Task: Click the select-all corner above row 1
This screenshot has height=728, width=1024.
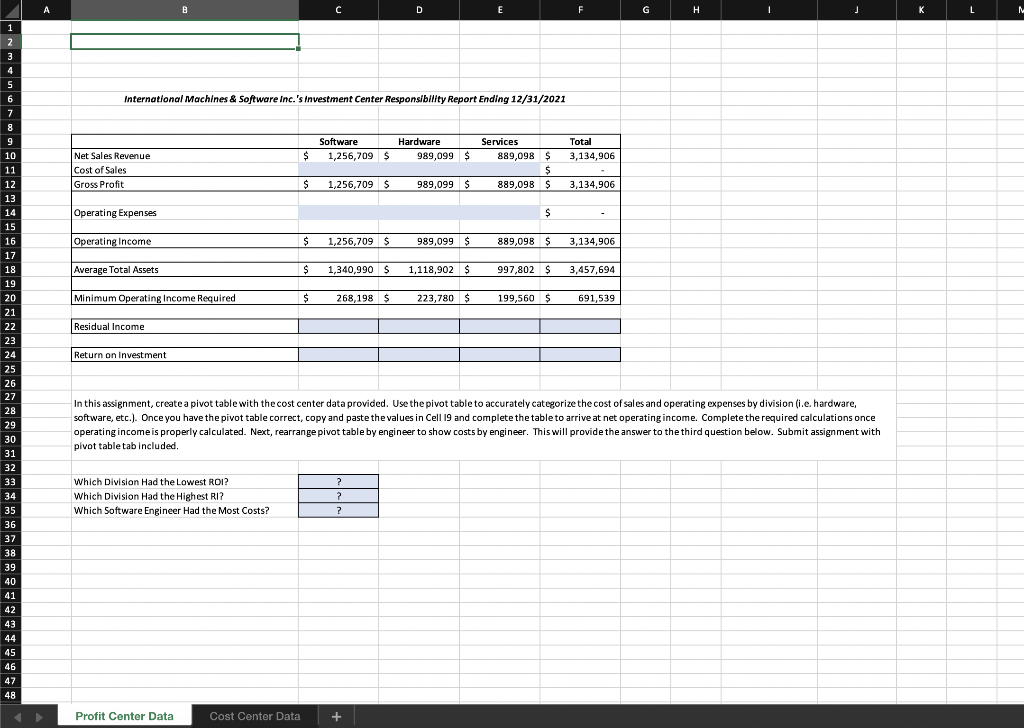Action: tap(10, 10)
